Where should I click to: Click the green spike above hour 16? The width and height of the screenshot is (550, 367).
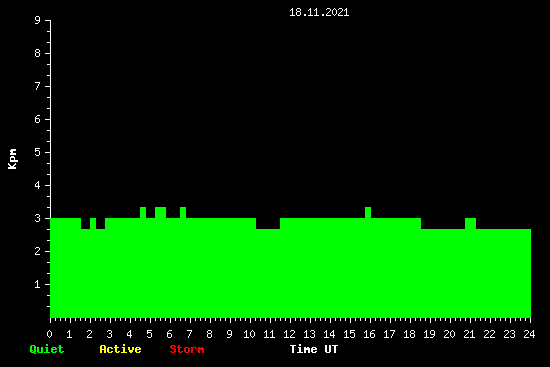pyautogui.click(x=368, y=212)
